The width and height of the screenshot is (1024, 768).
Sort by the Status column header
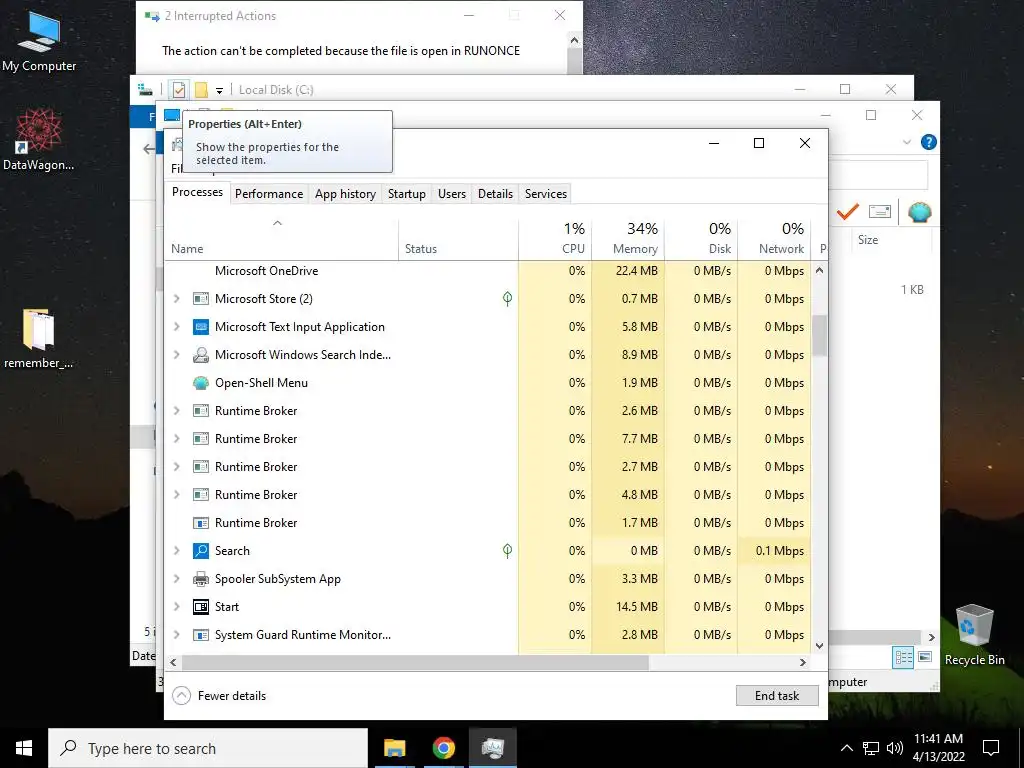point(458,240)
